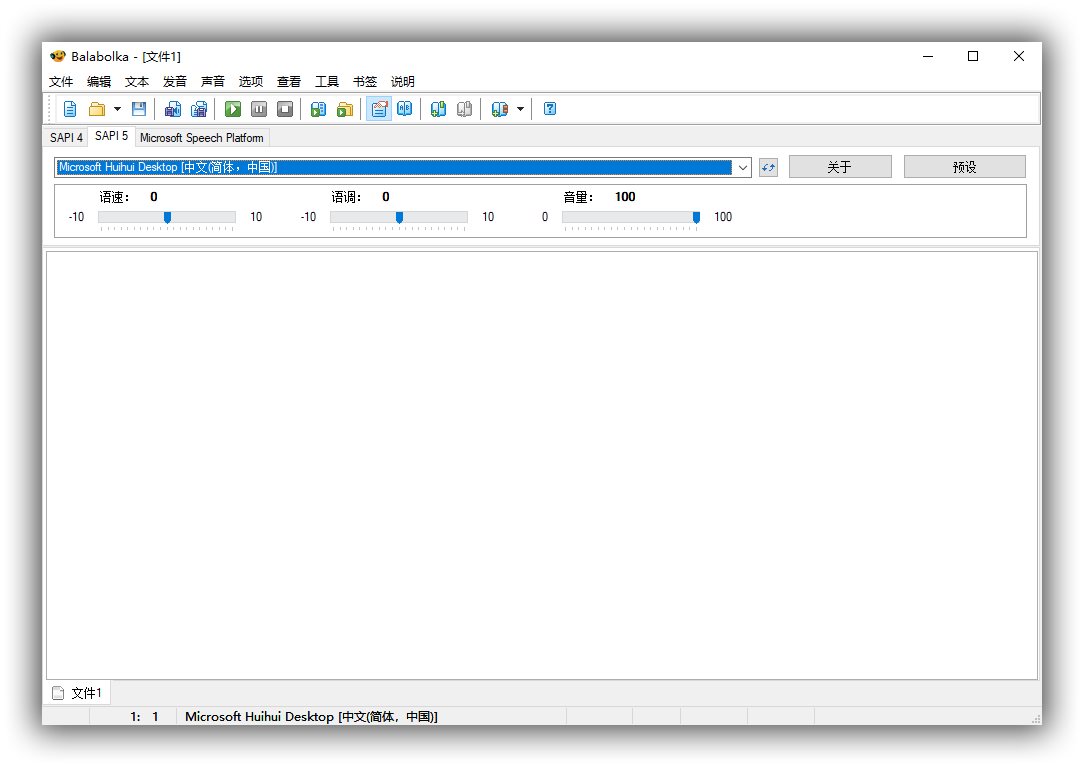This screenshot has height=767, width=1084.
Task: Click the 语调 pitch slider handle
Action: [x=399, y=217]
